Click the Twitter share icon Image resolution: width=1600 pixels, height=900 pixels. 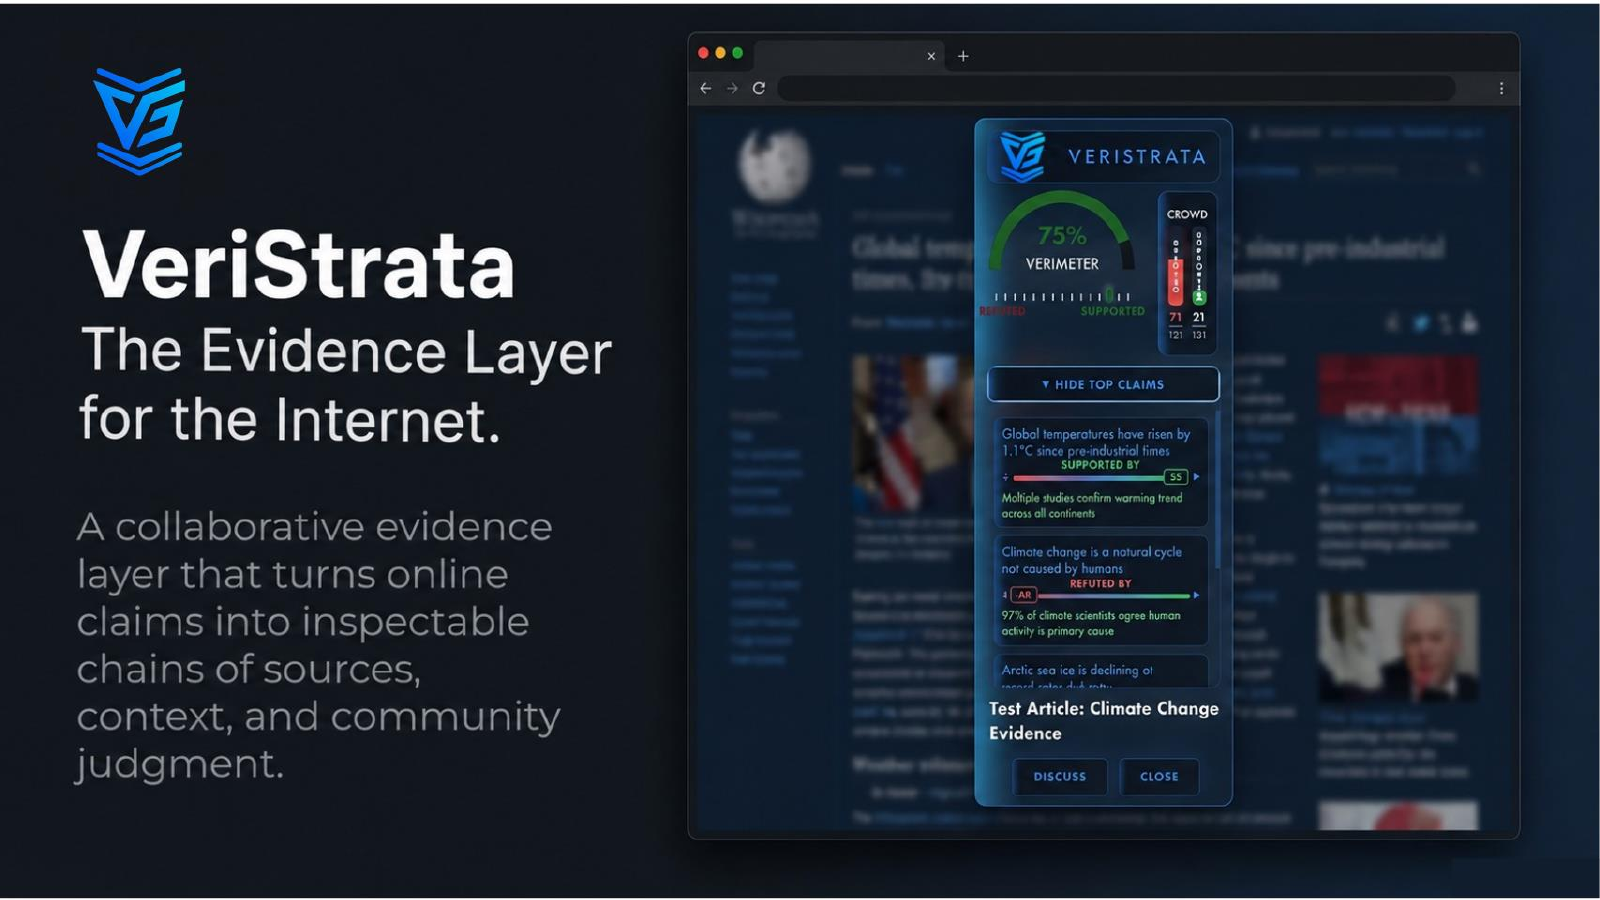pyautogui.click(x=1420, y=323)
